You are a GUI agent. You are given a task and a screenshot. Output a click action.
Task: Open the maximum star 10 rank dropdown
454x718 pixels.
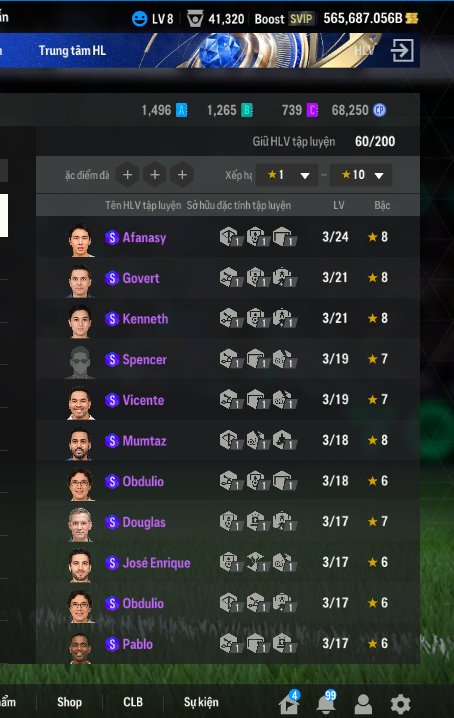(361, 175)
